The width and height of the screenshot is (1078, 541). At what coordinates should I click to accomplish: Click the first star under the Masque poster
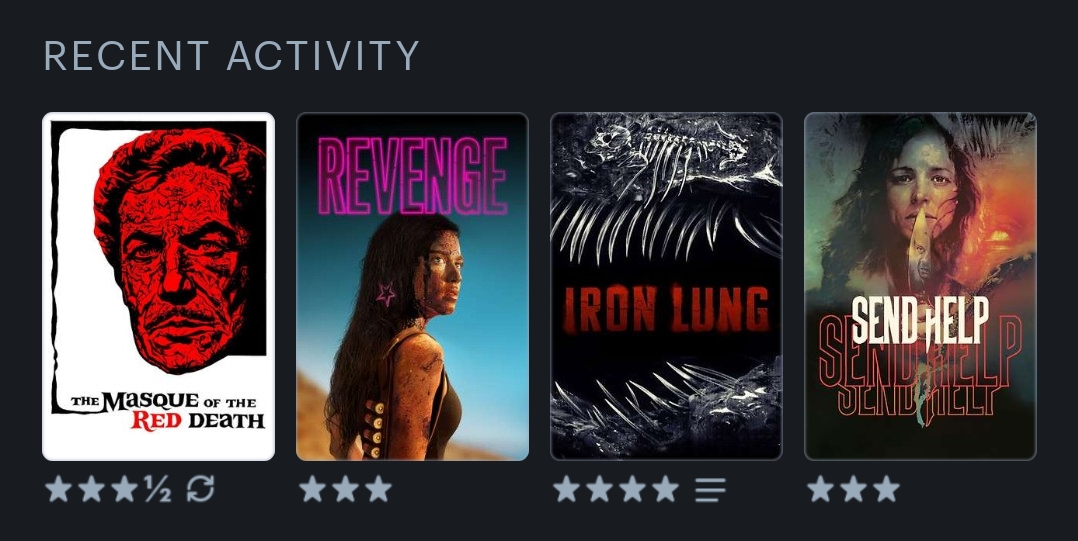coord(58,489)
